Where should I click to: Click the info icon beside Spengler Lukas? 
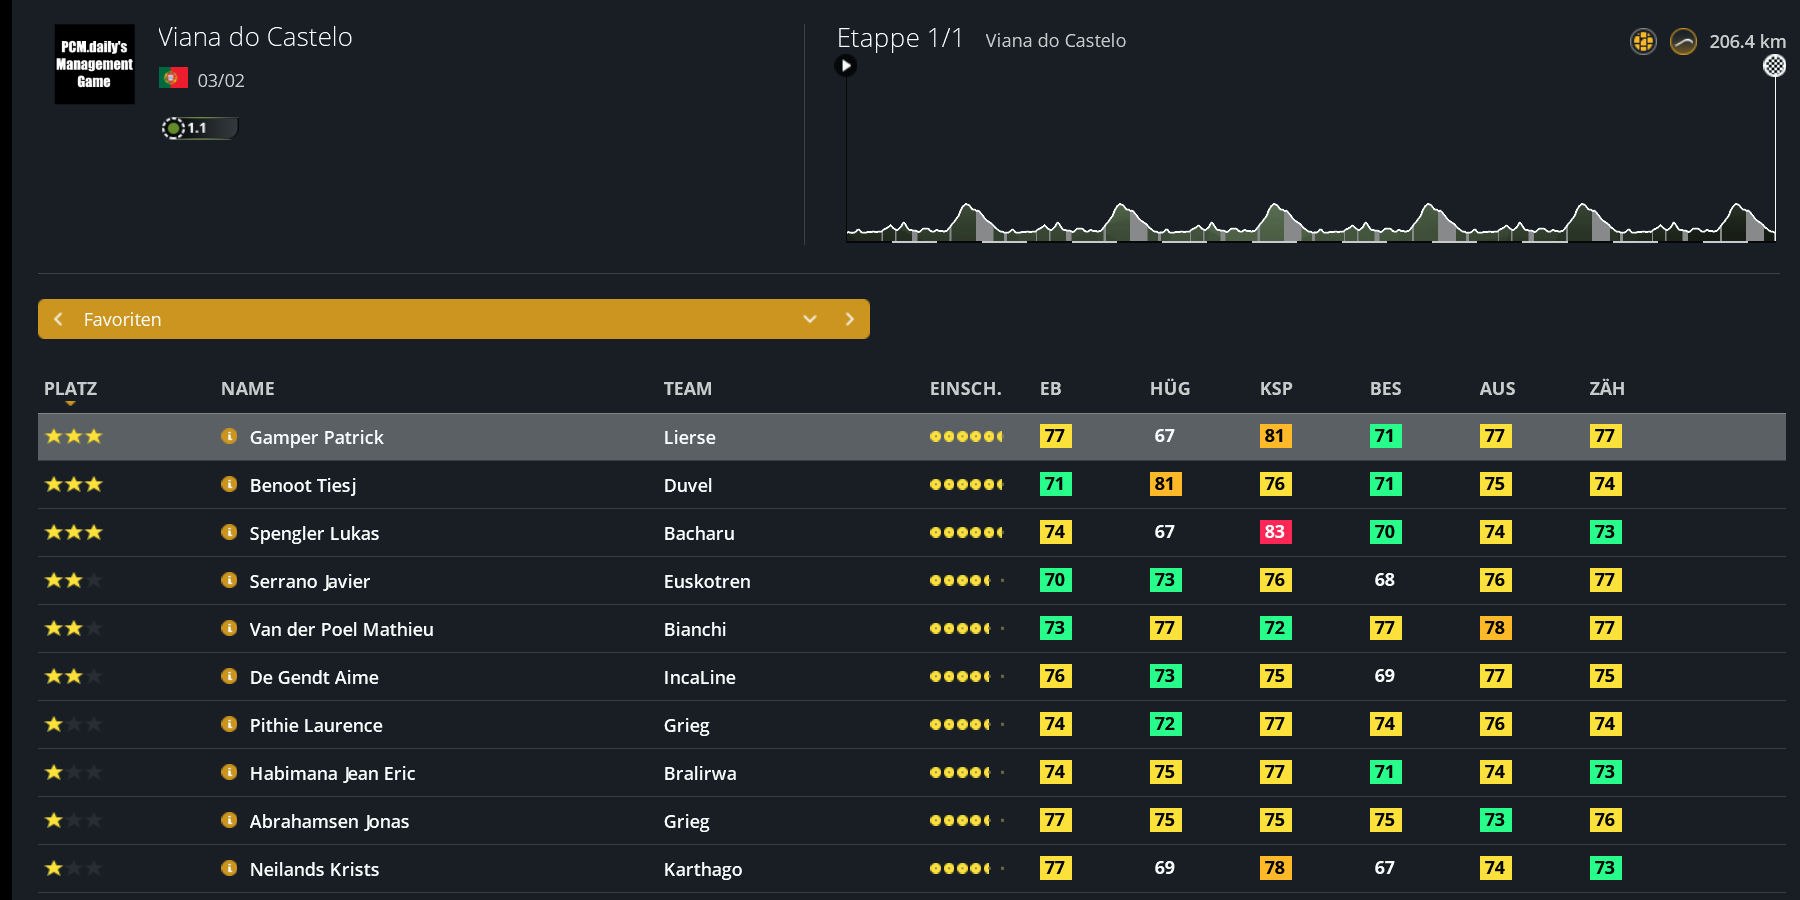(x=229, y=532)
